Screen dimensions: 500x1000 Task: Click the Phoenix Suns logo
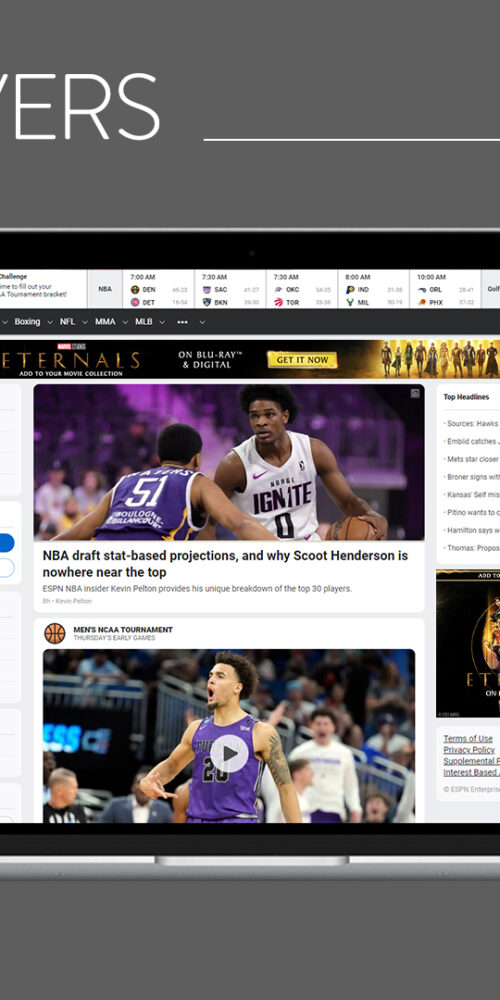(x=422, y=302)
